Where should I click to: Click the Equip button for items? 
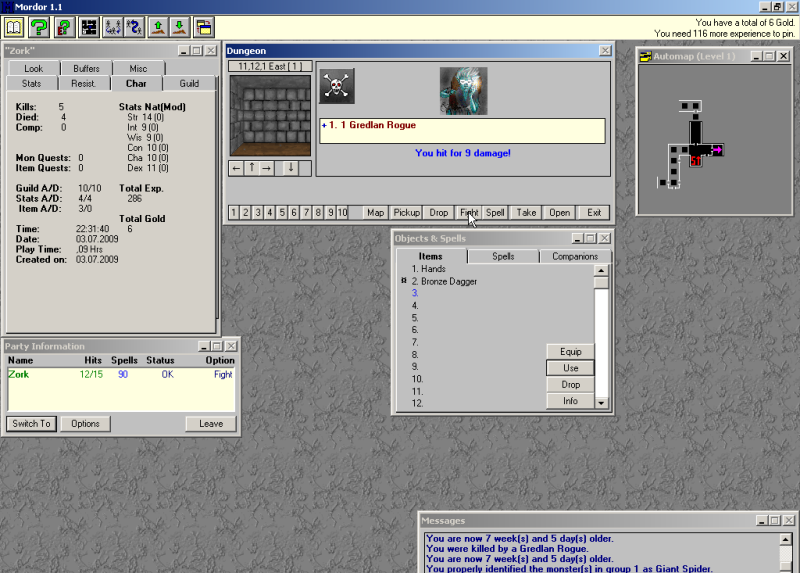pos(570,352)
